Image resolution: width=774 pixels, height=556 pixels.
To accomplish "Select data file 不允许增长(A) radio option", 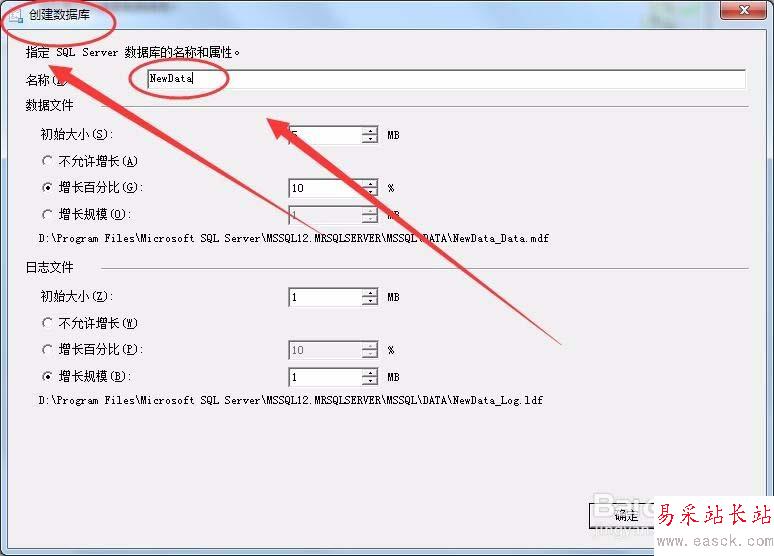I will point(47,161).
